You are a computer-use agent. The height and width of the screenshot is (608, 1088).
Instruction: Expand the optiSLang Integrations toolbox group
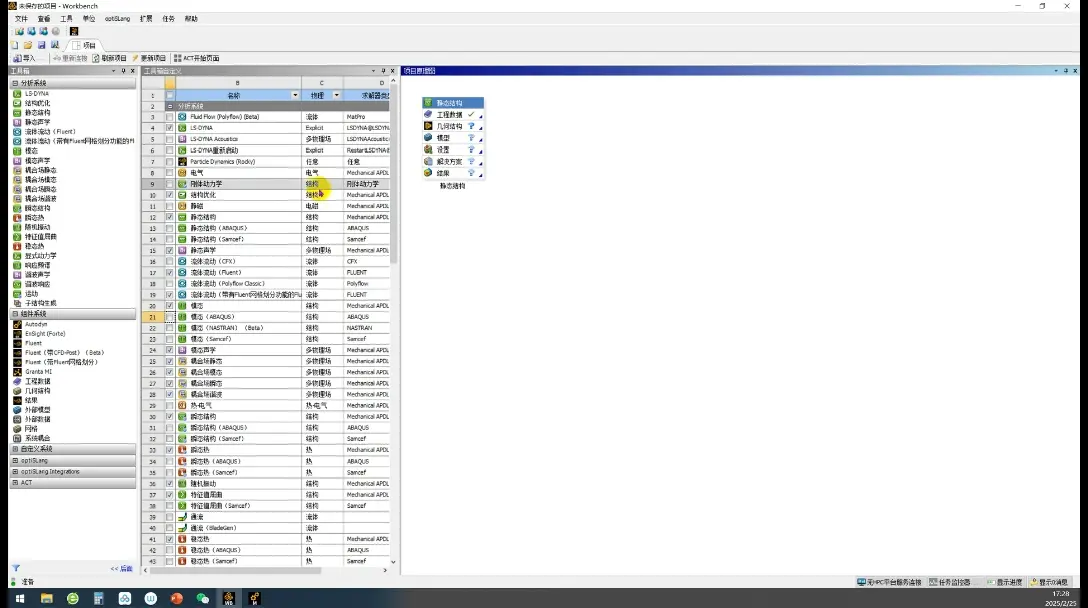(15, 471)
